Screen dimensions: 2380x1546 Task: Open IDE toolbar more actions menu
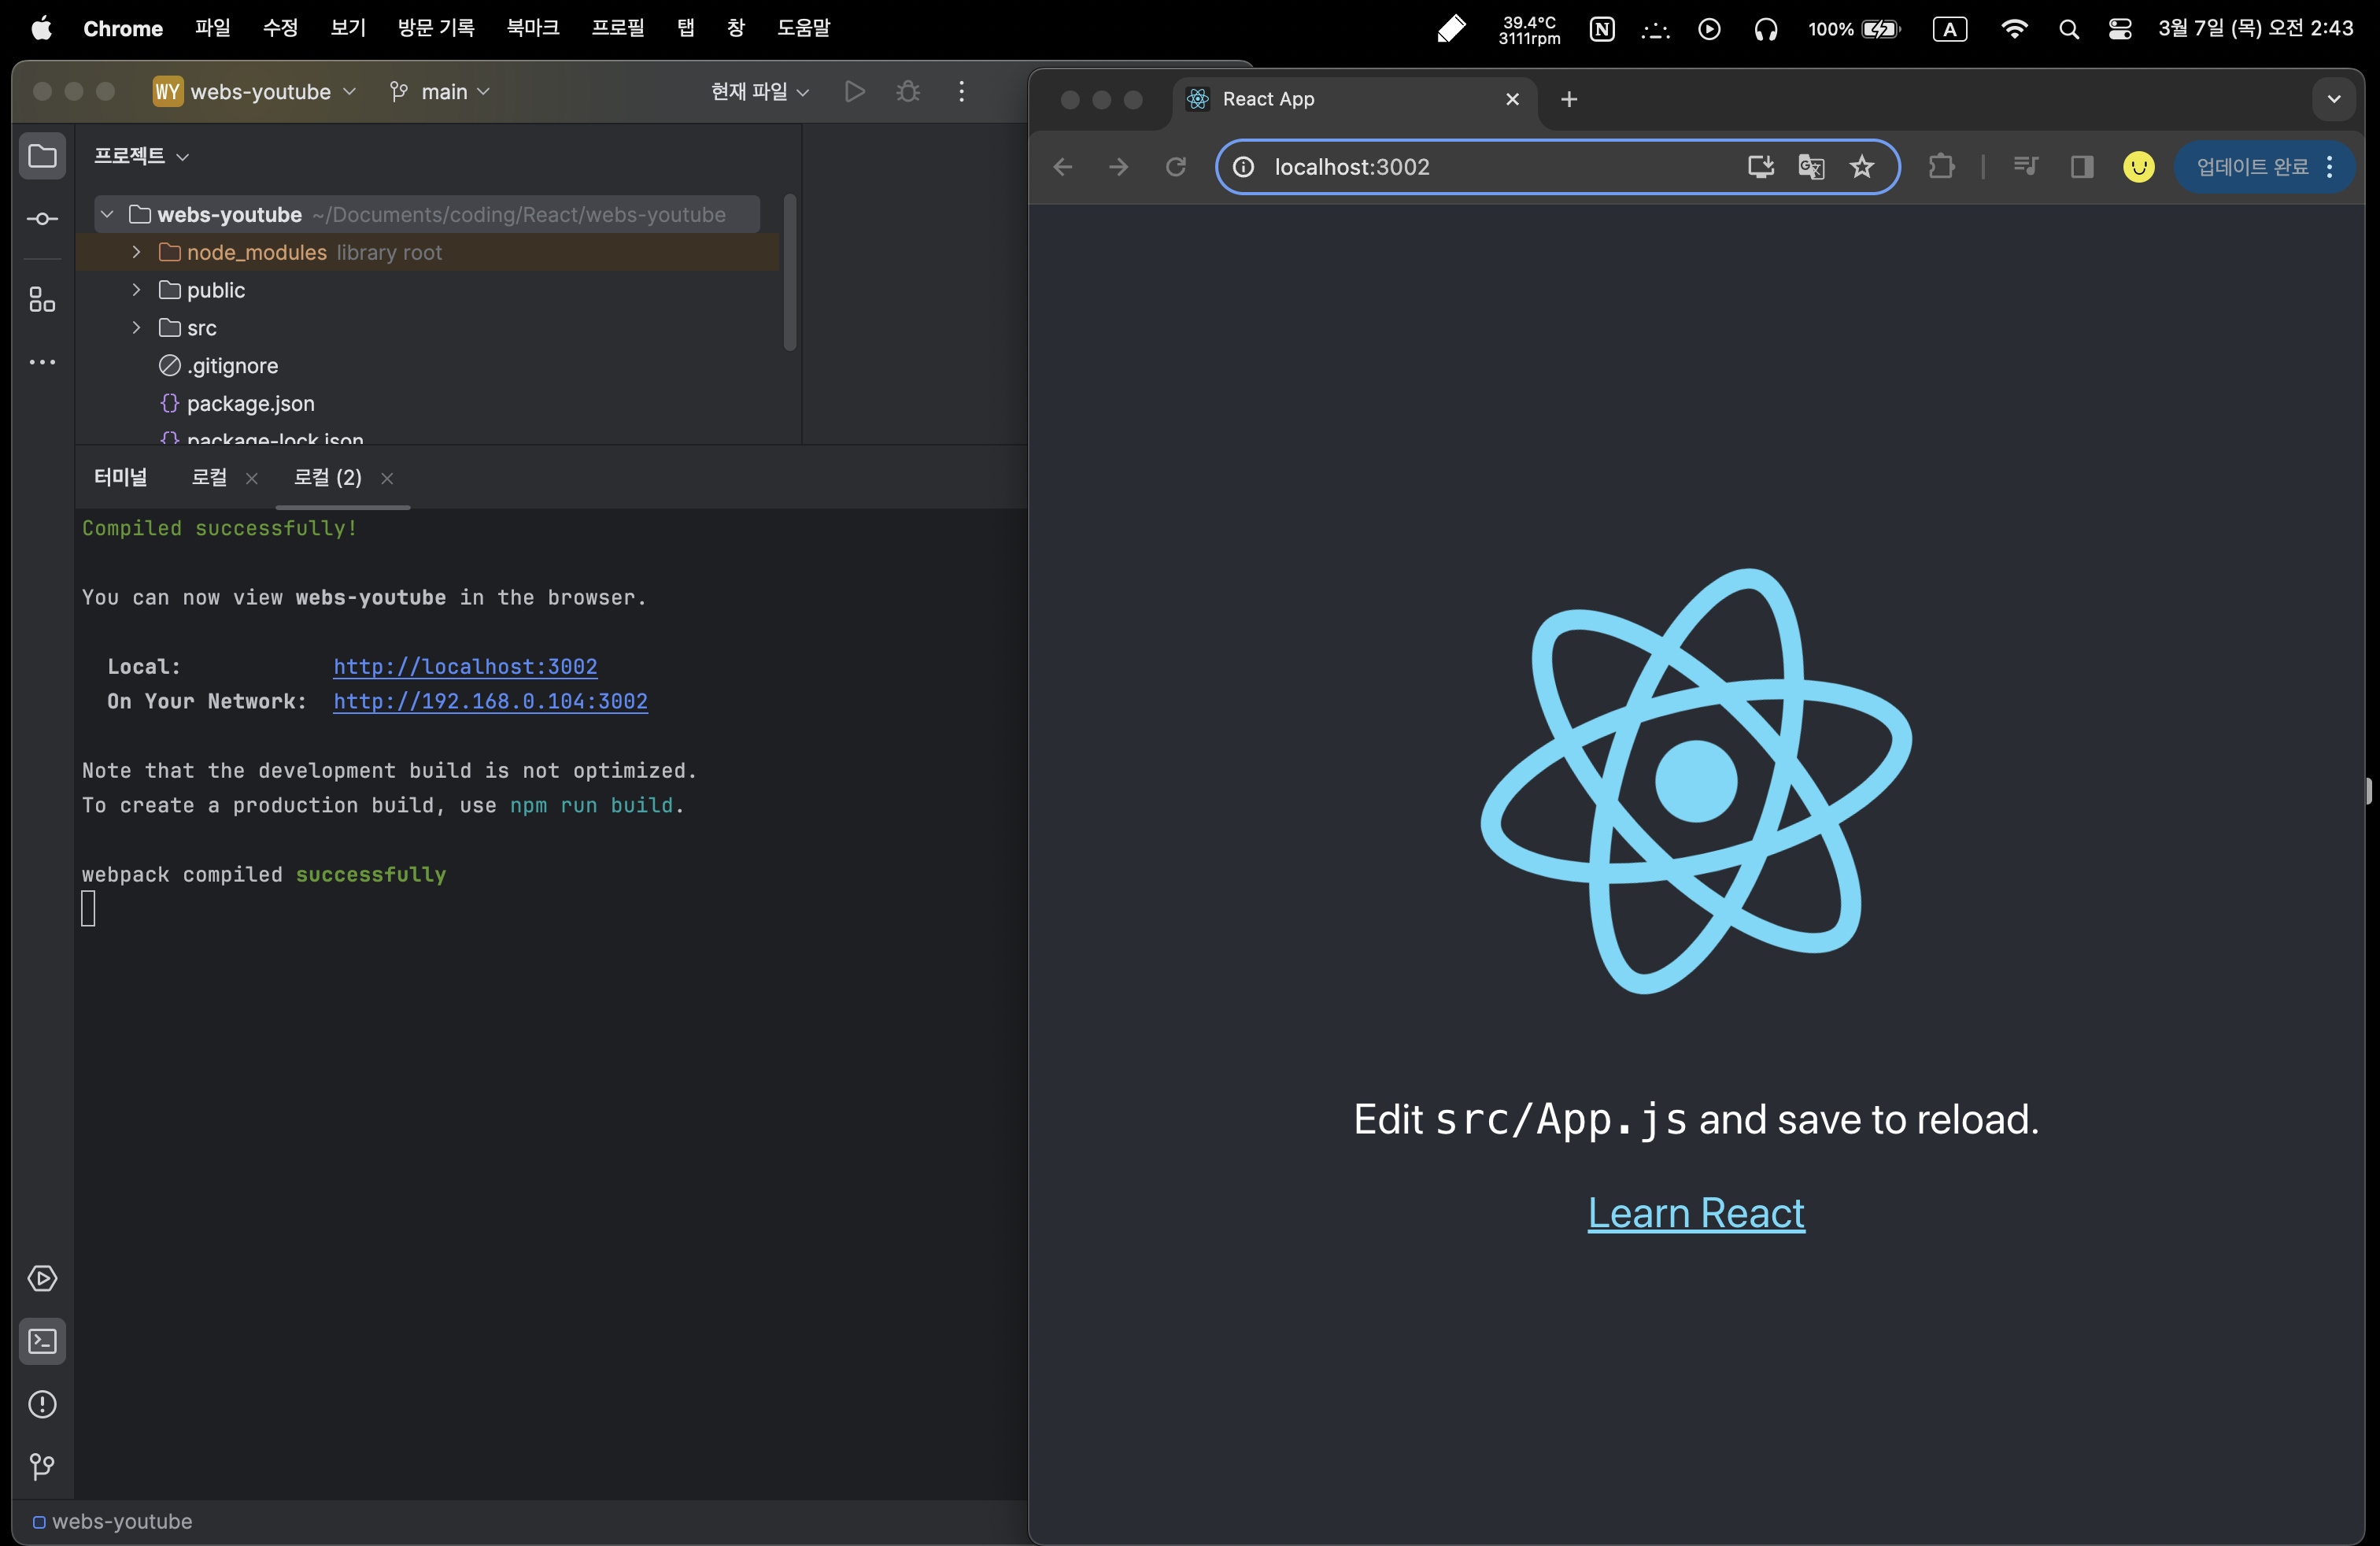pyautogui.click(x=962, y=92)
